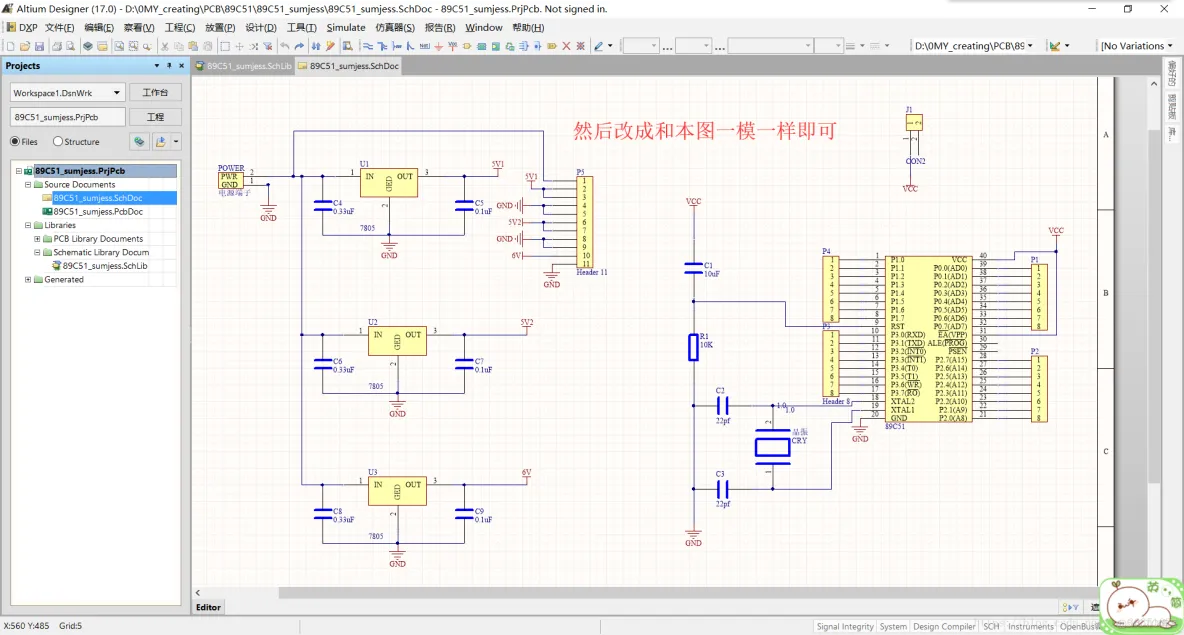Screen dimensions: 1184x635
Task: Click the Clear Filter funnel icon
Action: tap(267, 46)
